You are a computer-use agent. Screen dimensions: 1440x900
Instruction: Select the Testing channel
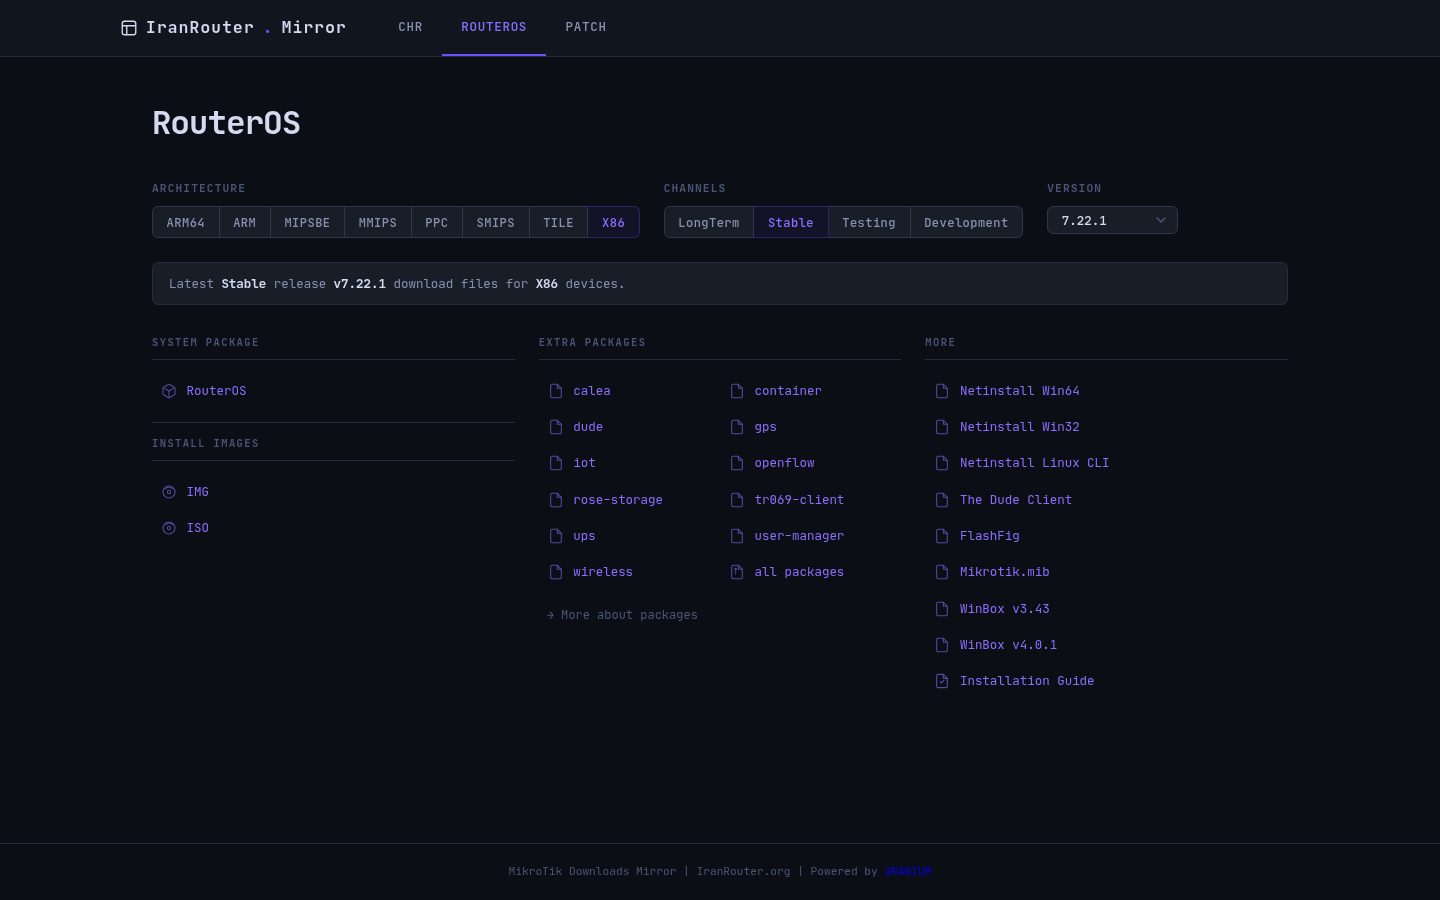coord(869,222)
